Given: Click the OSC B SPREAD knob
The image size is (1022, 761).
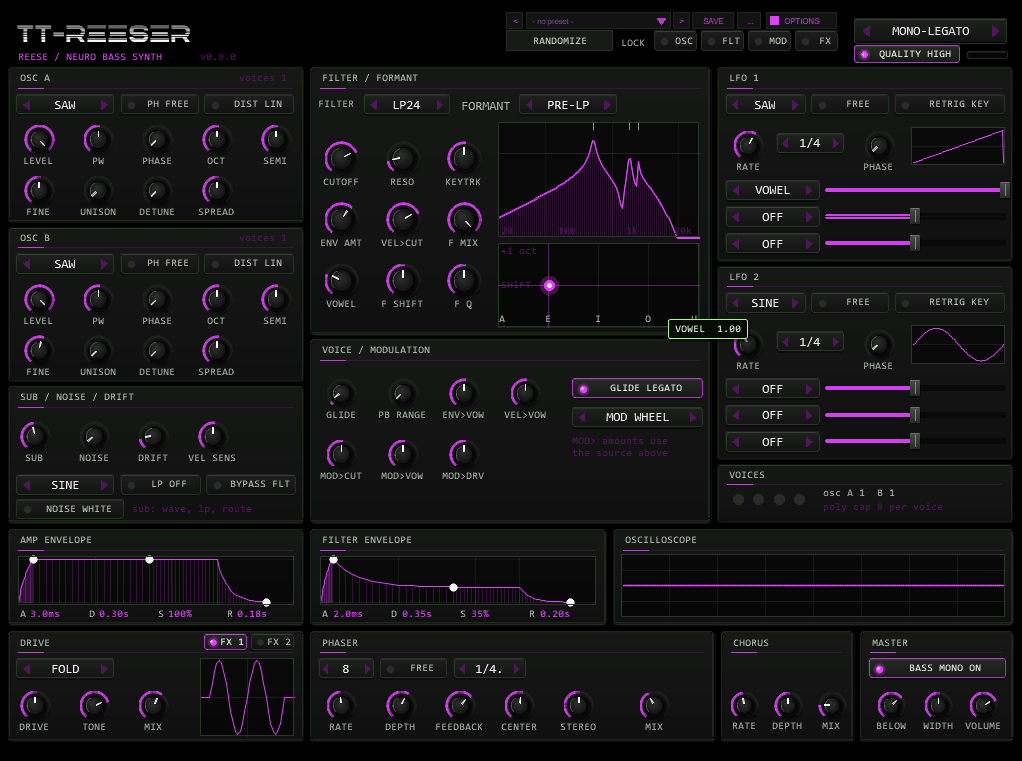Looking at the screenshot, I should click(x=216, y=351).
